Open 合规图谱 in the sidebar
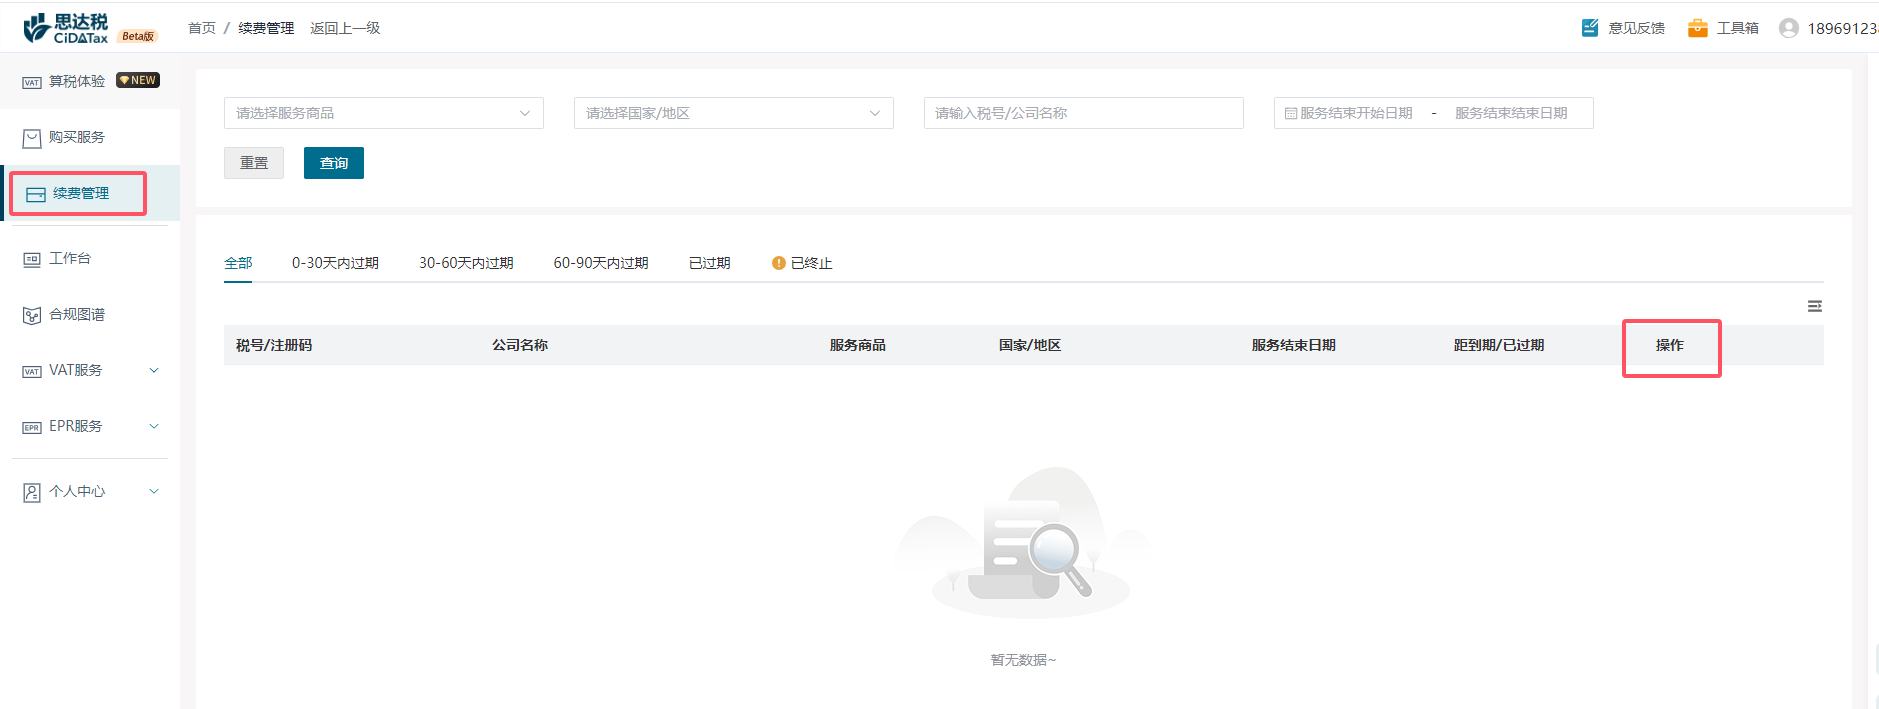Screen dimensions: 1879x709 point(77,314)
